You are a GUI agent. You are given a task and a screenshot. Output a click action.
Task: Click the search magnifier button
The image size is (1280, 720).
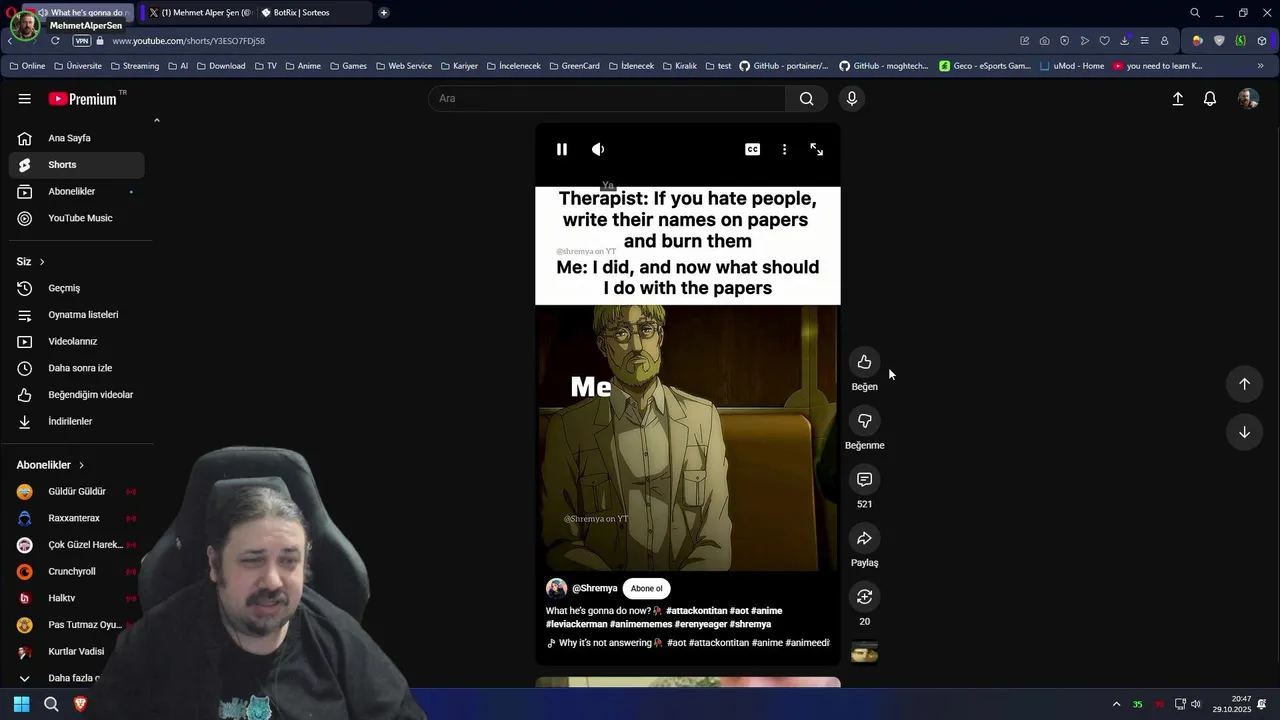point(806,98)
